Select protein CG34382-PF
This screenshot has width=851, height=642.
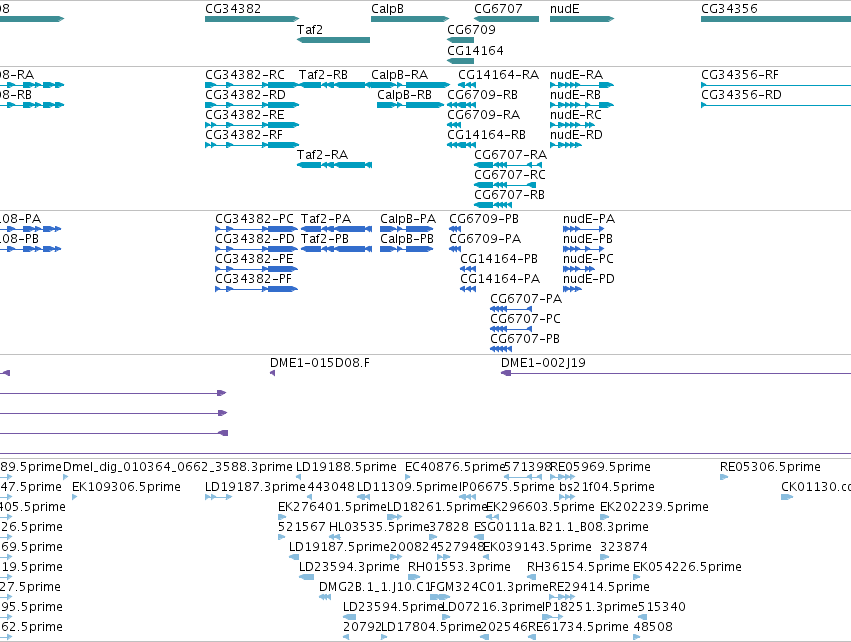[x=253, y=279]
